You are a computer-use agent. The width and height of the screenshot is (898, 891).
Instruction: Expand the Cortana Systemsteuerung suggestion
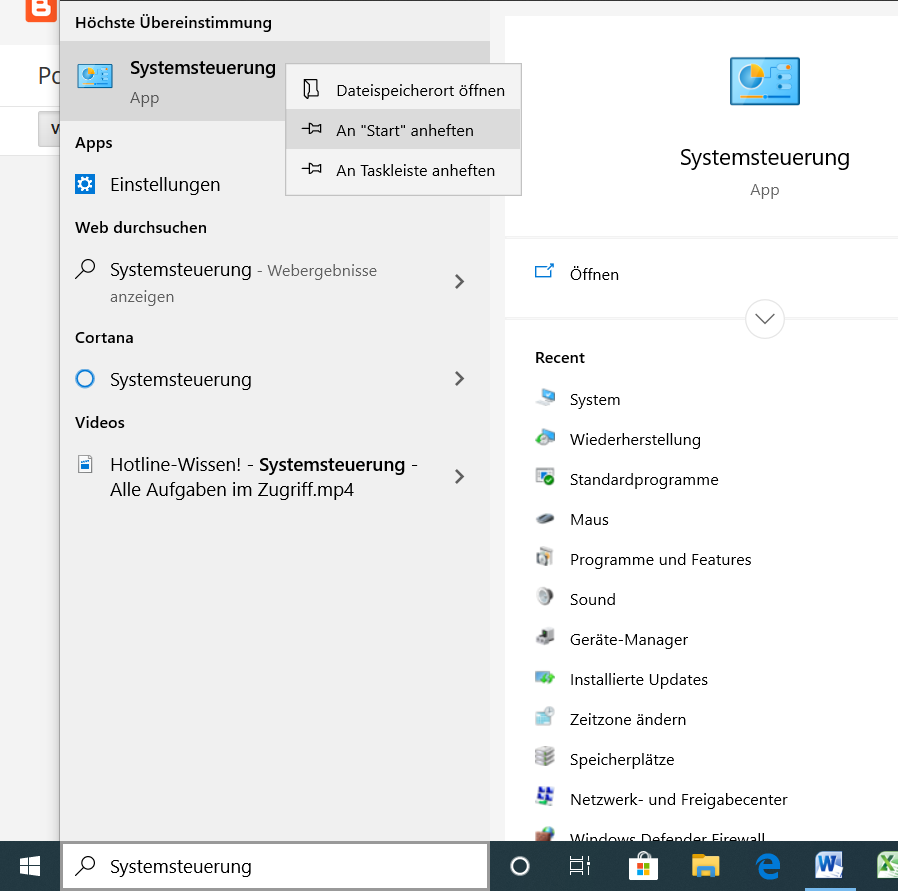[x=459, y=379]
